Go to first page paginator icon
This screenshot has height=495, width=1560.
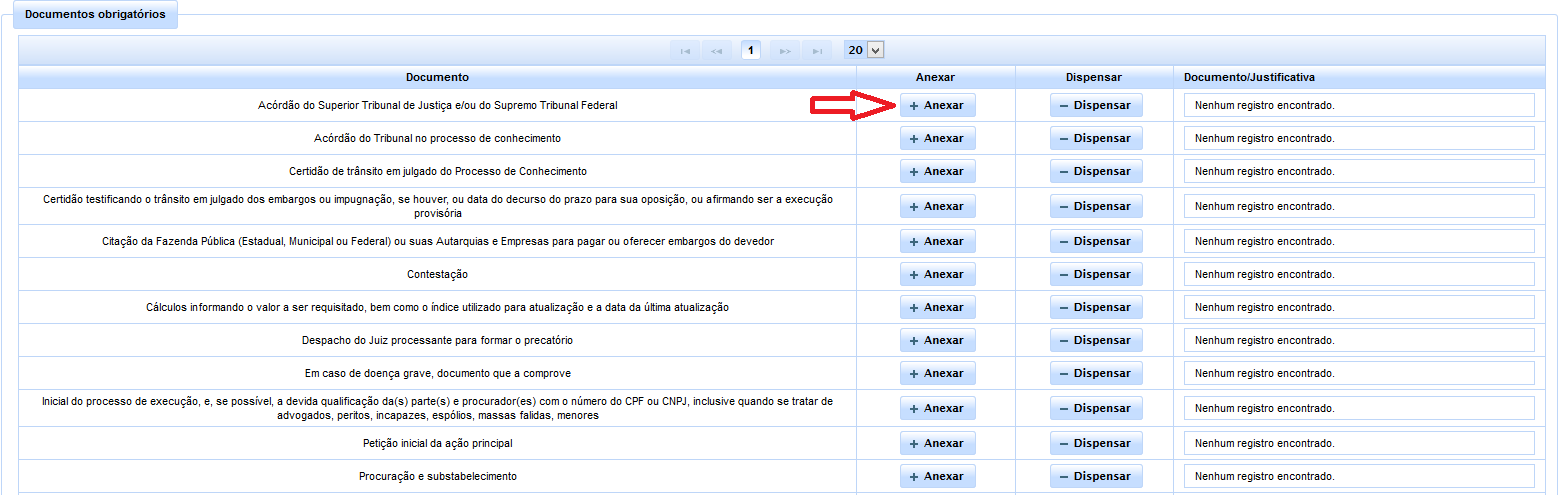(x=685, y=51)
